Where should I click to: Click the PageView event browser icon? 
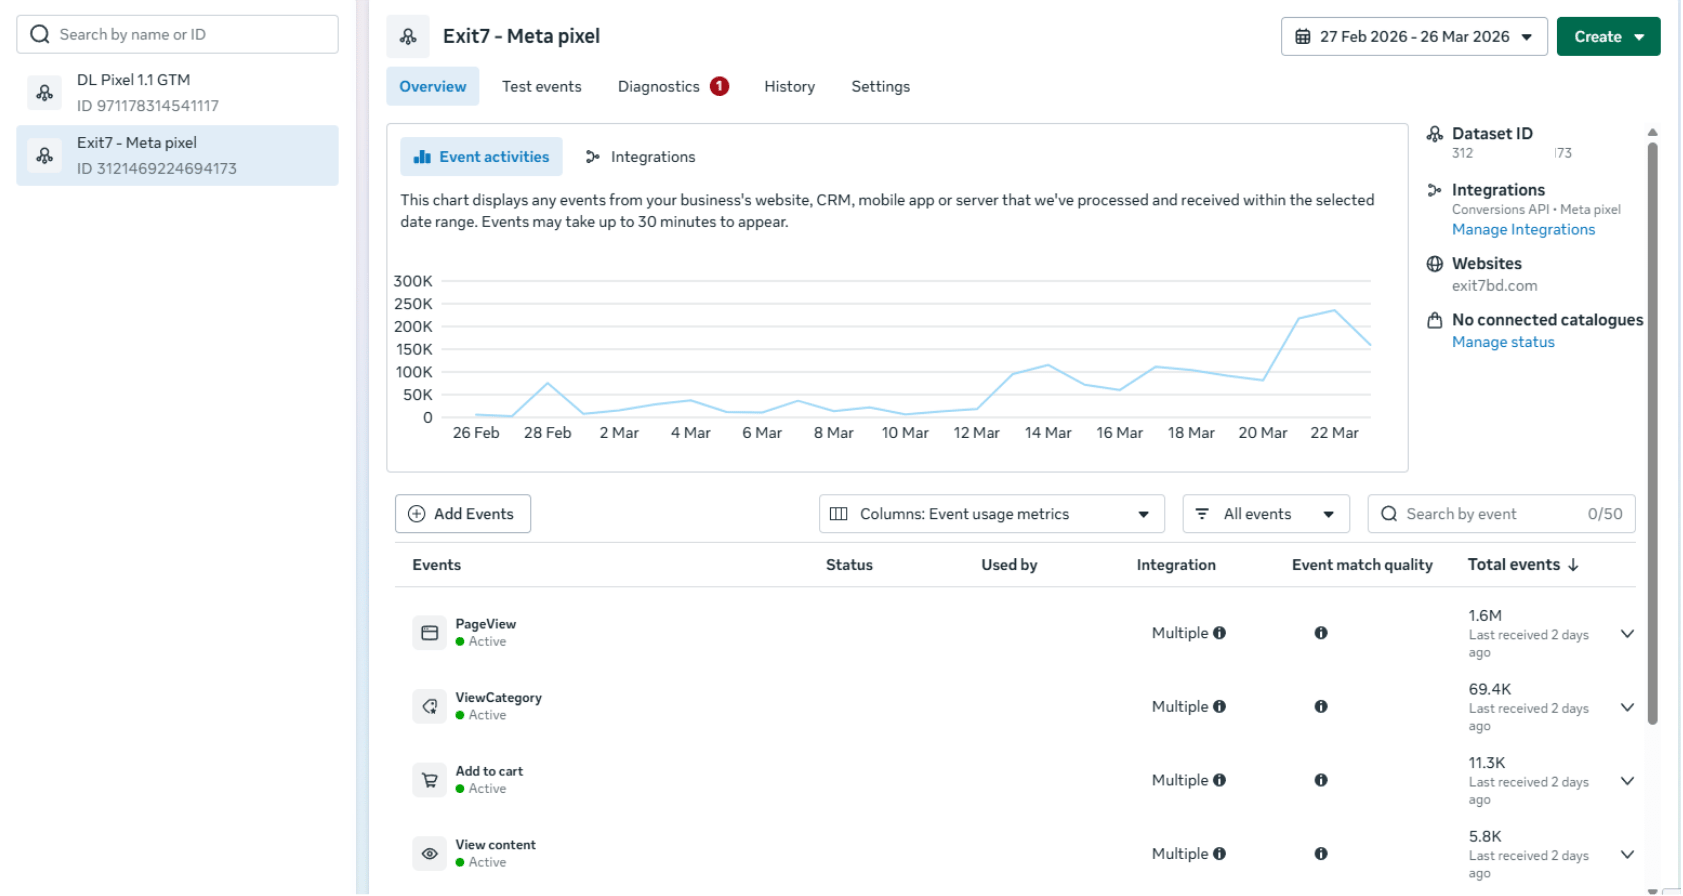click(x=430, y=633)
